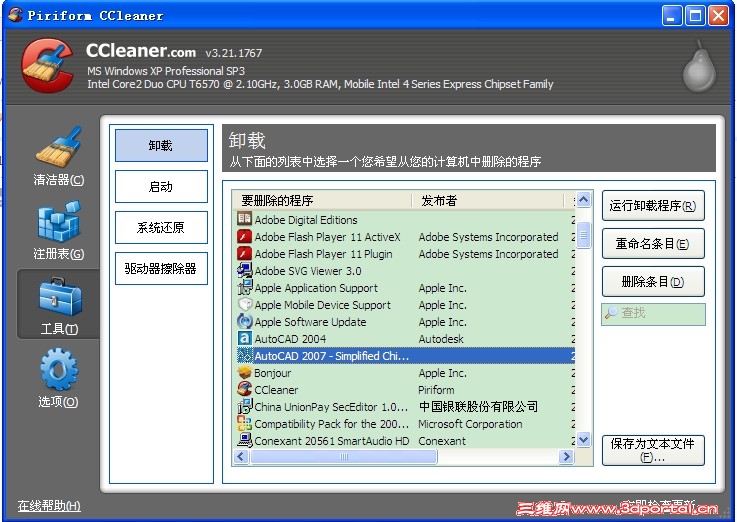Select the Bonjour row
Viewport: 737px width, 522px height.
(x=404, y=372)
